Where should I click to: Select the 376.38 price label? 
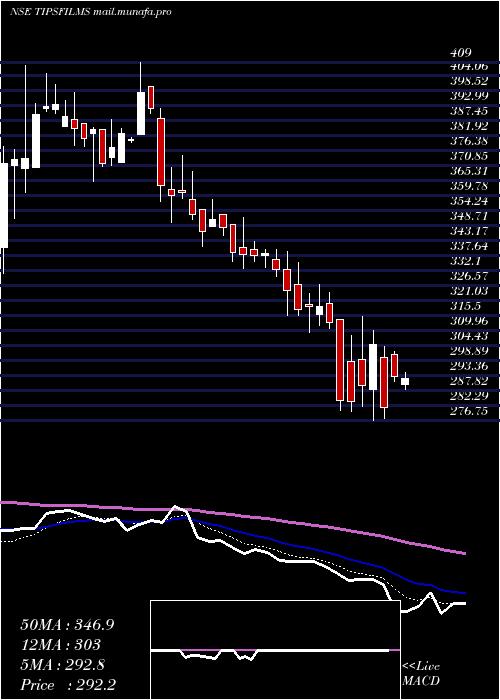point(469,141)
